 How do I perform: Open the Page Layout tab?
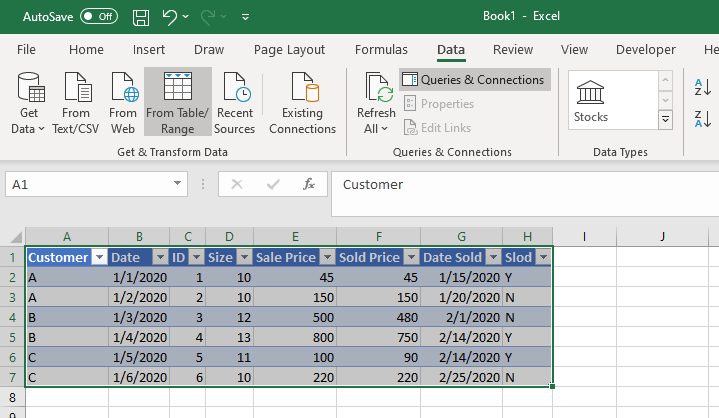tap(289, 50)
